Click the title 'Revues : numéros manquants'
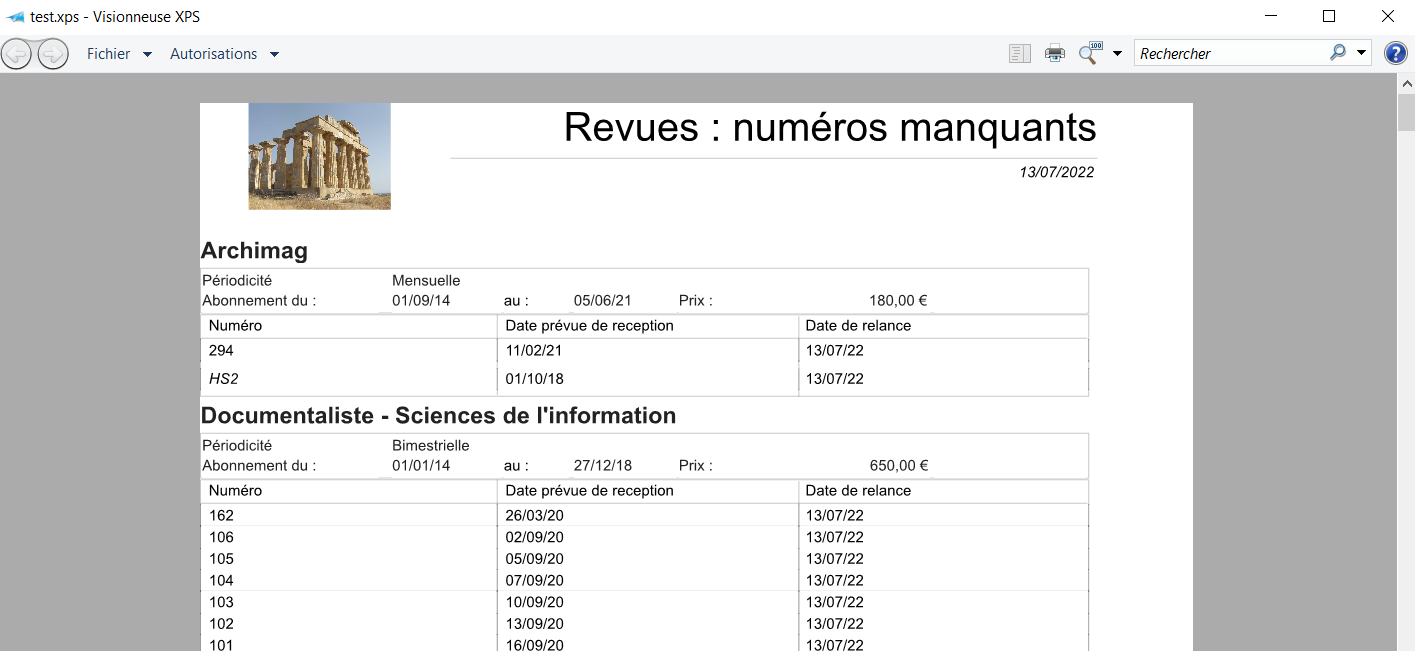This screenshot has width=1415, height=651. (x=830, y=127)
